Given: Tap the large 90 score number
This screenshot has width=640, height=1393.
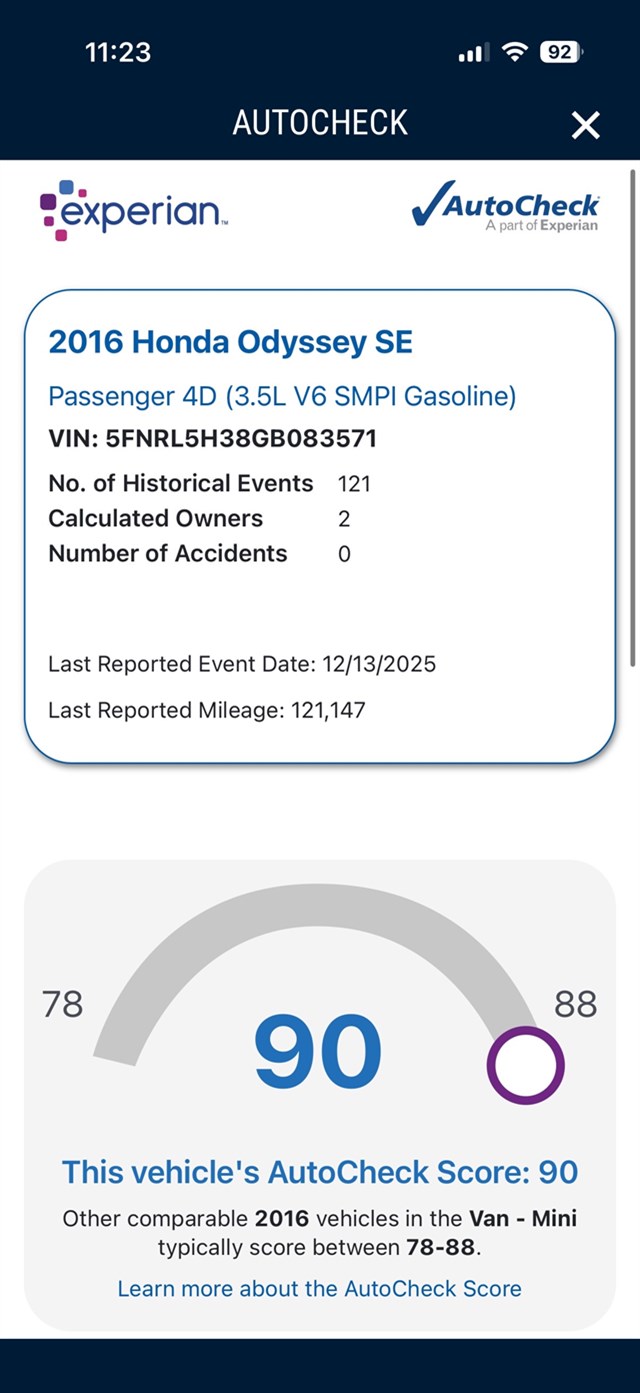Looking at the screenshot, I should (x=318, y=1052).
